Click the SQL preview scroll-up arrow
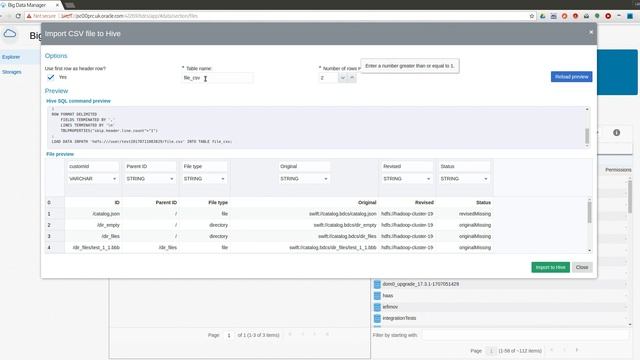Viewport: 640px width, 360px height. (587, 109)
